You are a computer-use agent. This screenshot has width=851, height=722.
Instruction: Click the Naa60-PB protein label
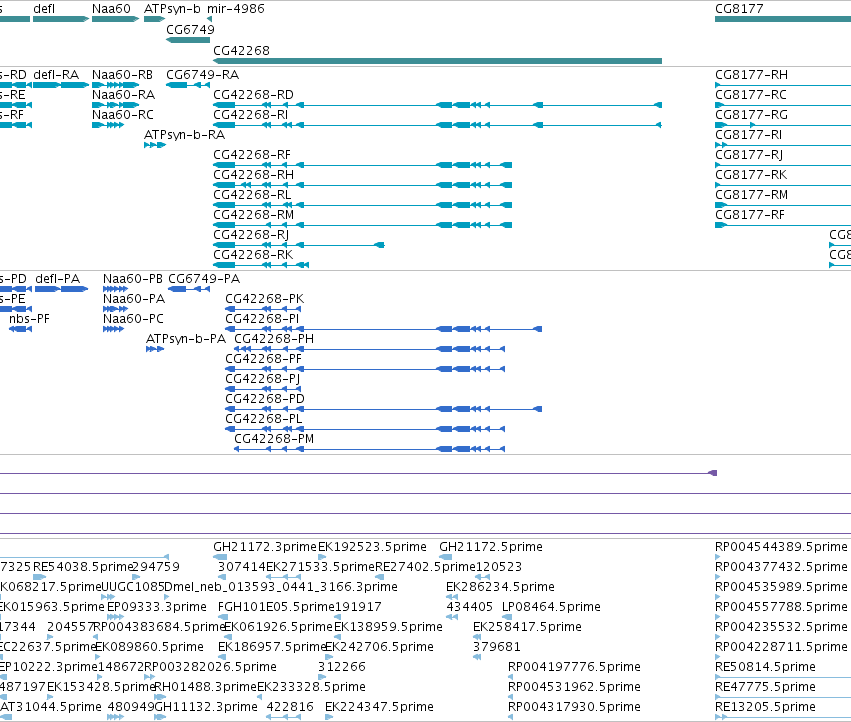[x=133, y=279]
